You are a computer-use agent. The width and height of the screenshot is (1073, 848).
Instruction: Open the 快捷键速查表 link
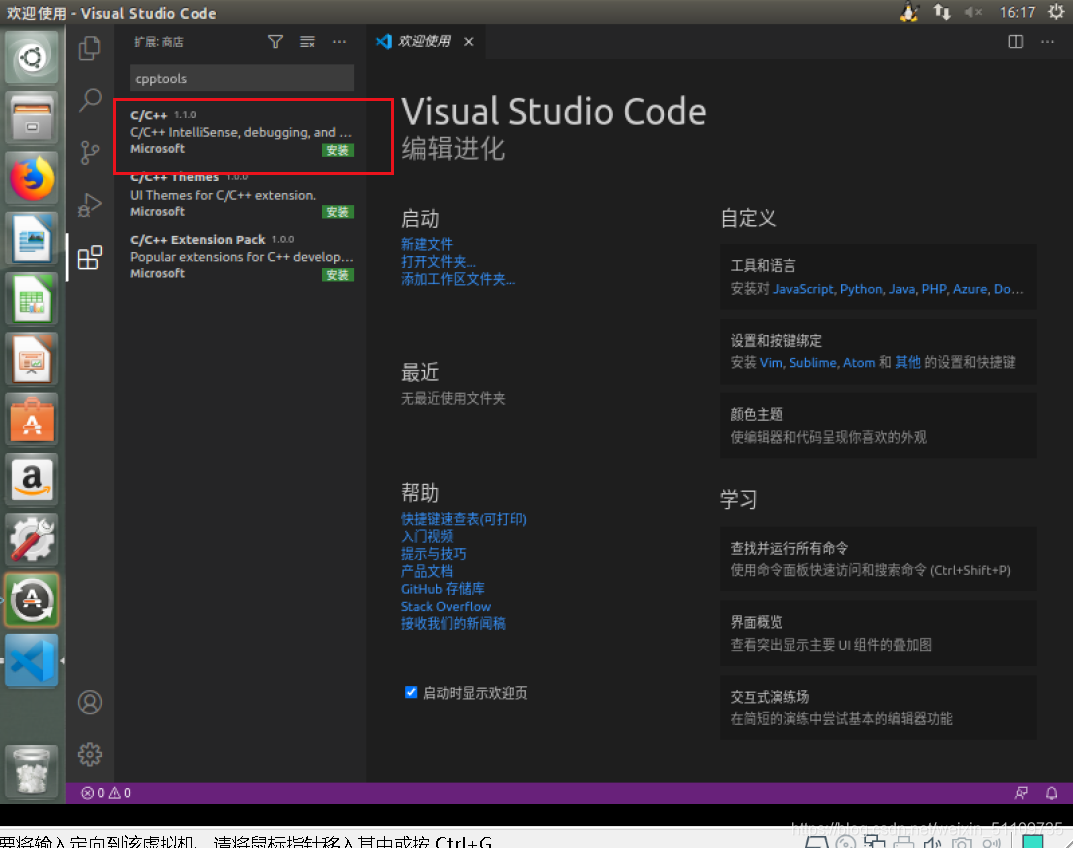463,519
